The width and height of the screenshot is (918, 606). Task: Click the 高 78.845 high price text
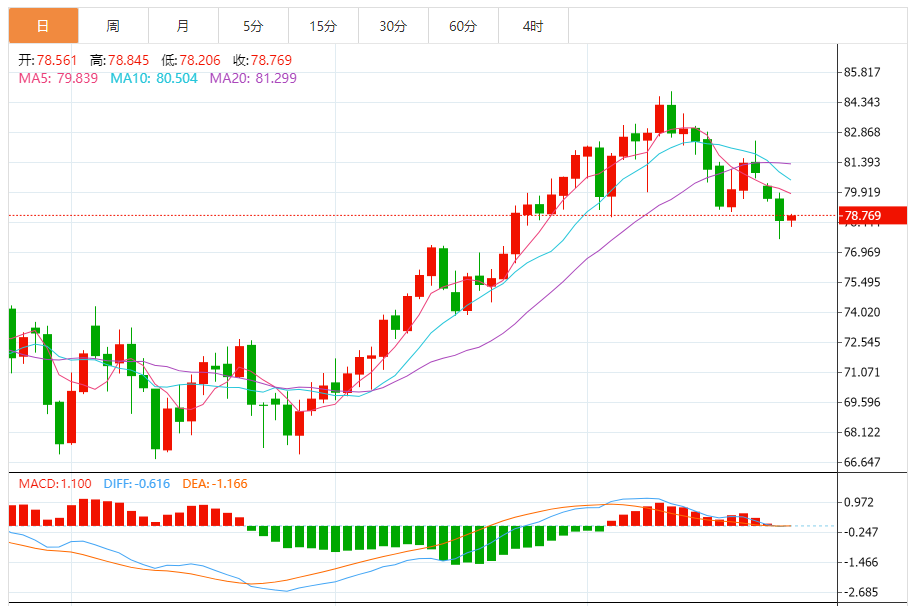tap(119, 60)
